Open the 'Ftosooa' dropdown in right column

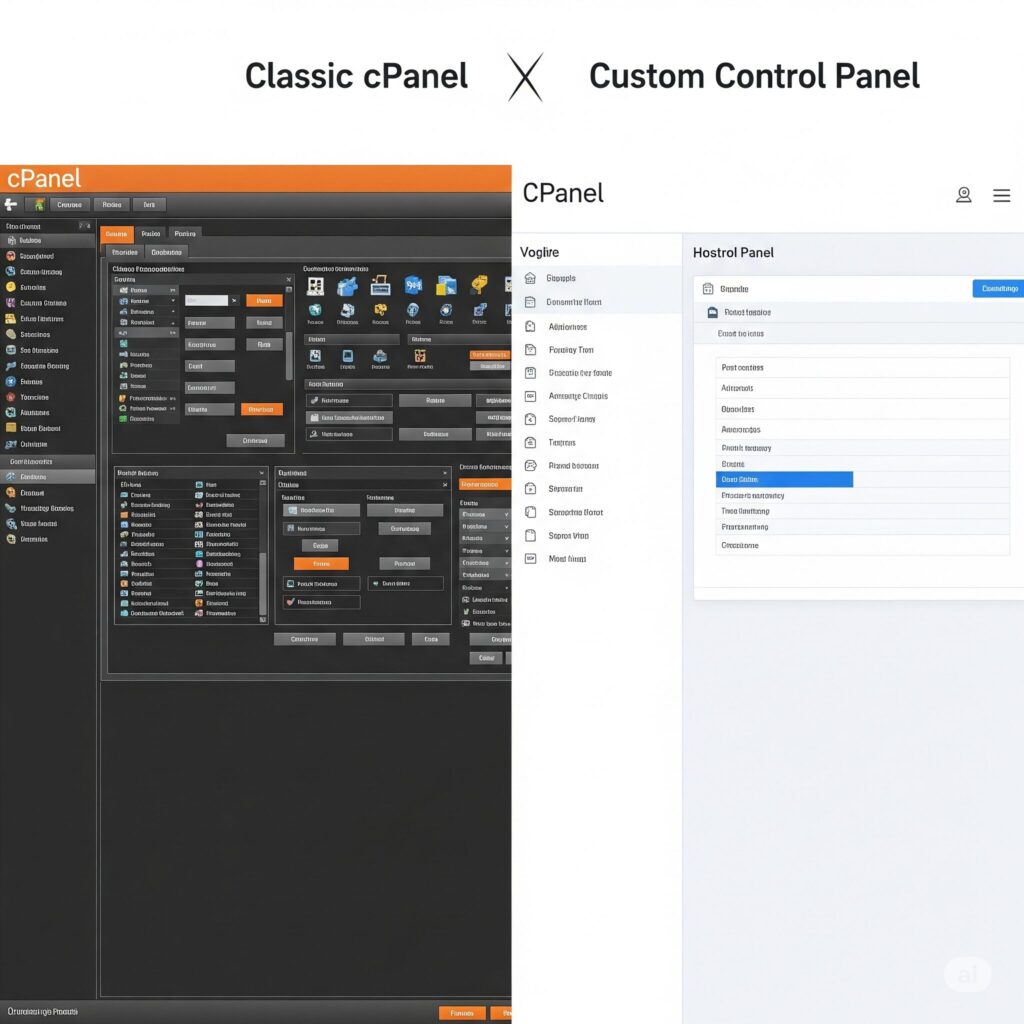click(485, 515)
